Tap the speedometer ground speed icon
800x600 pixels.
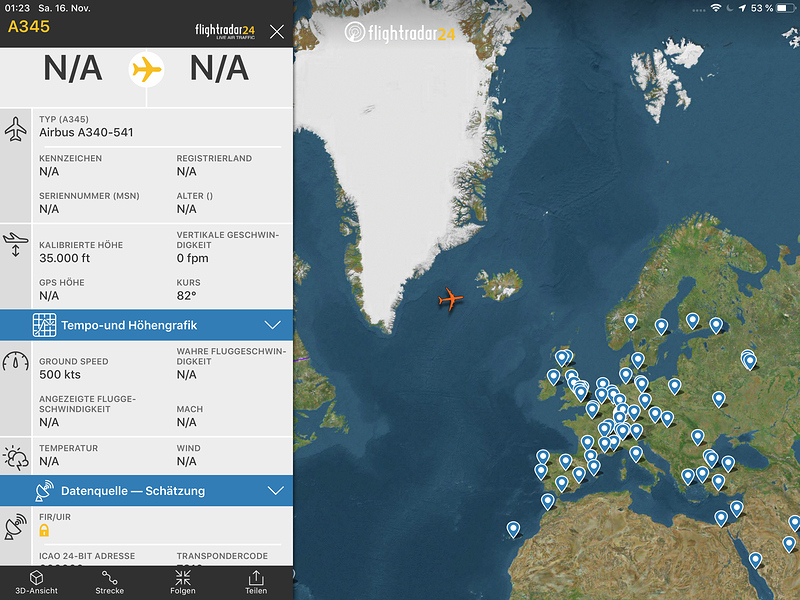[16, 361]
